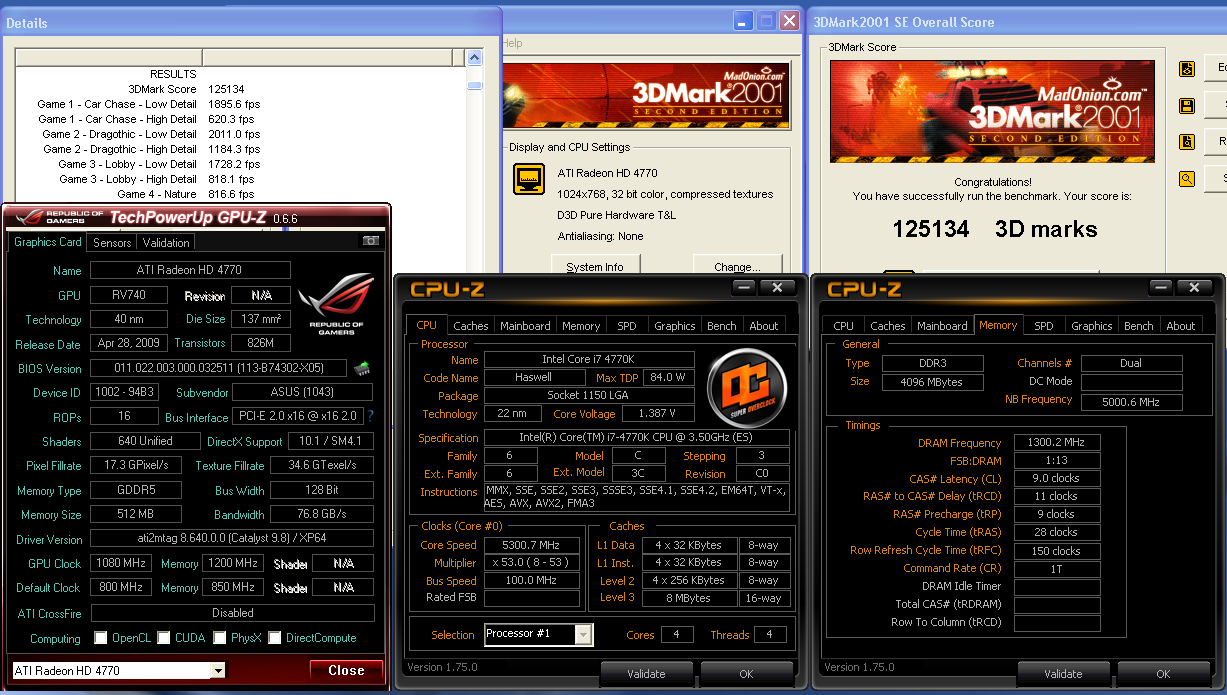Image resolution: width=1227 pixels, height=695 pixels.
Task: Select the Bench tab in the right CPU-Z window
Action: tap(1139, 326)
